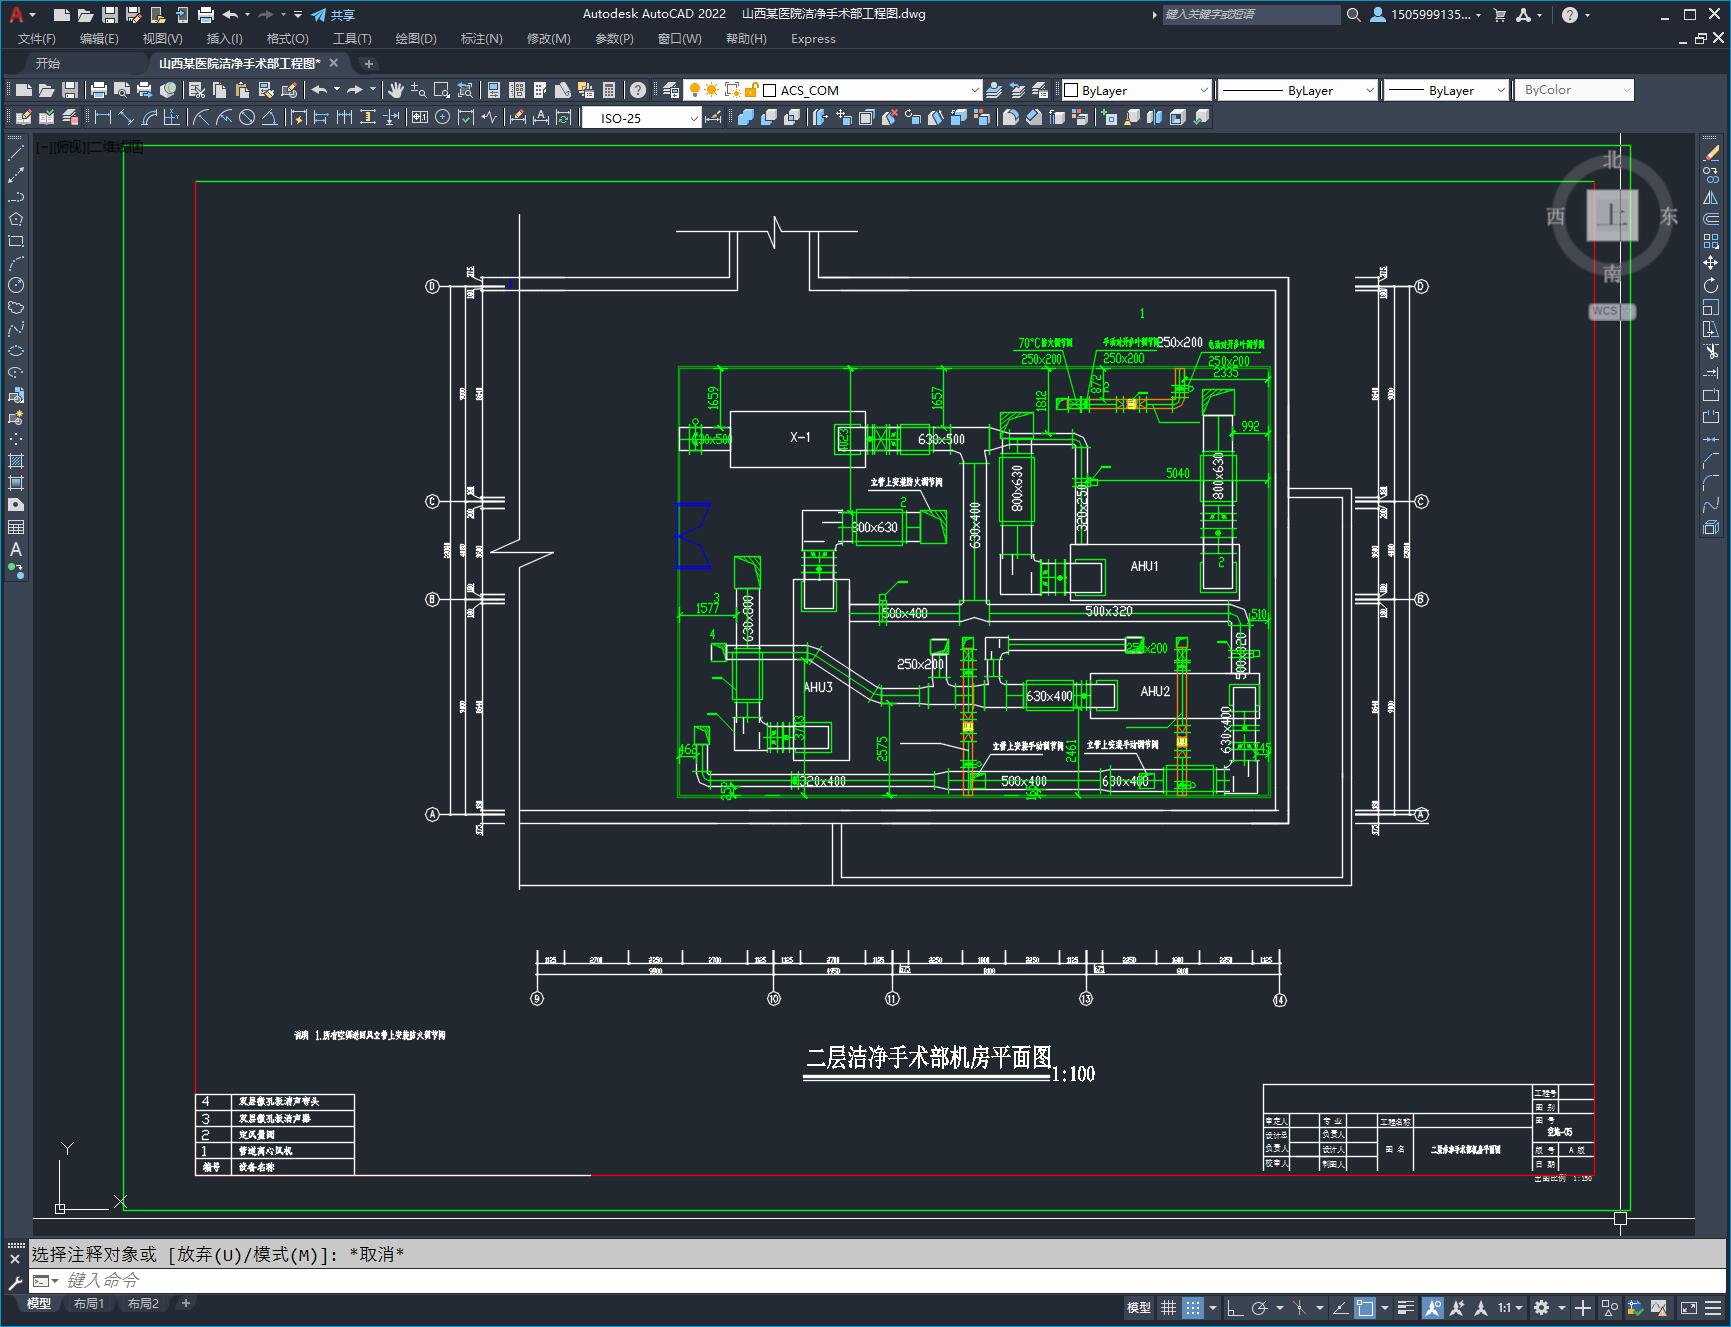Viewport: 1731px width, 1327px height.
Task: Select the Angular dimension tool
Action: [x=270, y=118]
